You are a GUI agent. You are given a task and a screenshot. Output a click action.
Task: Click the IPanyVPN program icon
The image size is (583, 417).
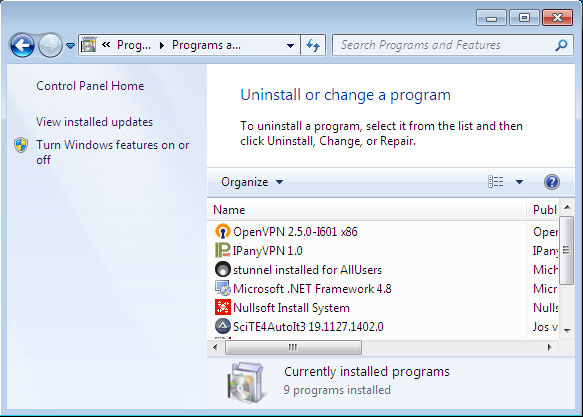(x=222, y=250)
